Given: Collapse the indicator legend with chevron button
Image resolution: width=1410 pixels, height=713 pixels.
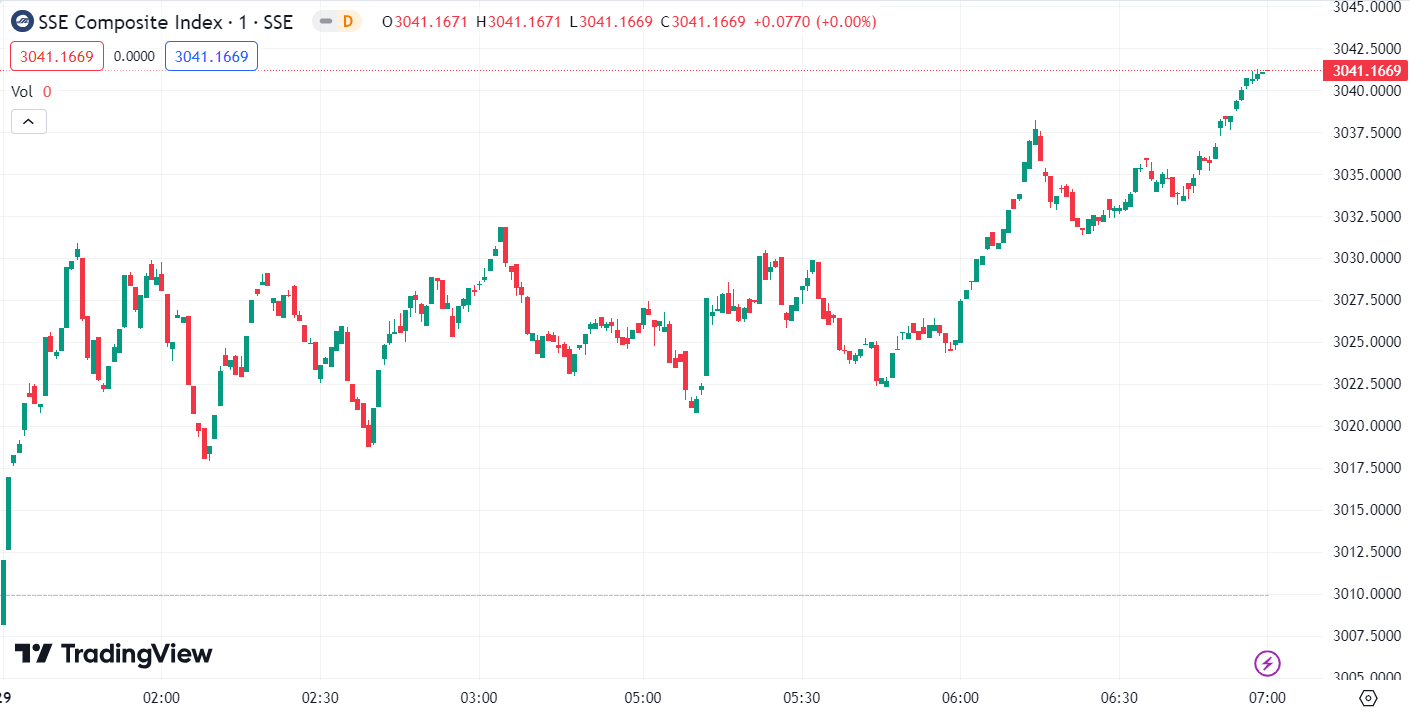Looking at the screenshot, I should pos(29,121).
